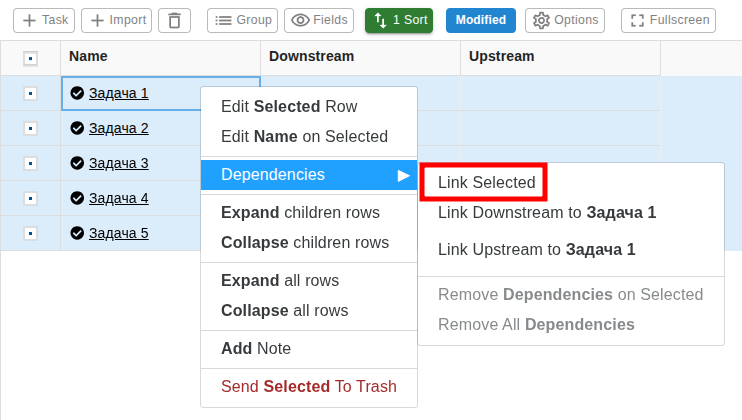Click the Fullscreen button
This screenshot has width=742, height=420.
667,20
